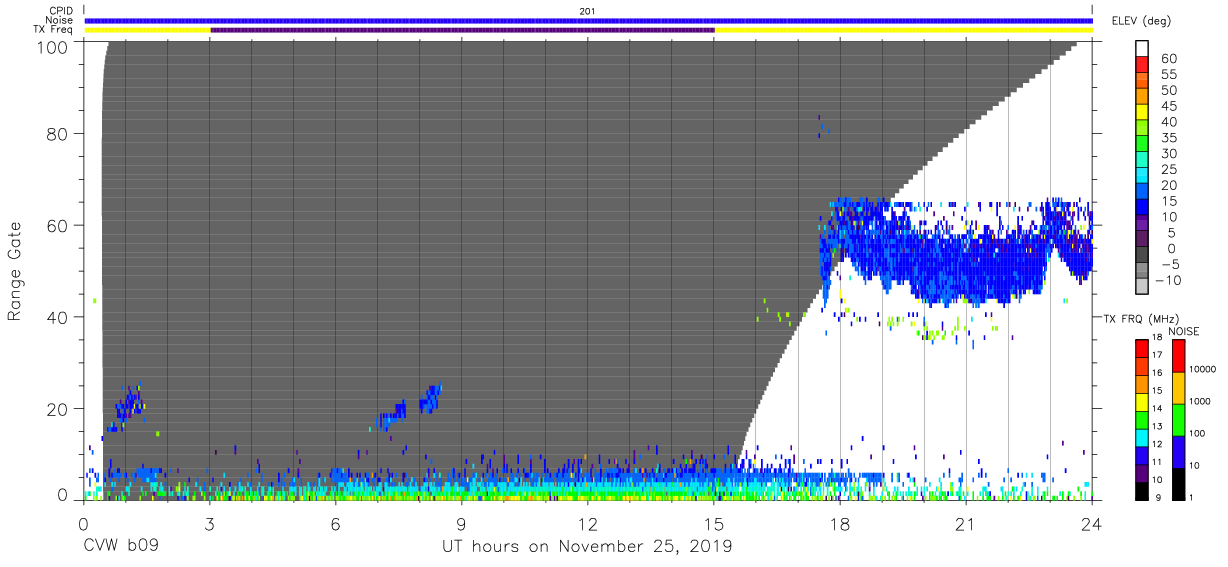The image size is (1228, 567).
Task: Click the 'CPID' row label
Action: pyautogui.click(x=60, y=11)
